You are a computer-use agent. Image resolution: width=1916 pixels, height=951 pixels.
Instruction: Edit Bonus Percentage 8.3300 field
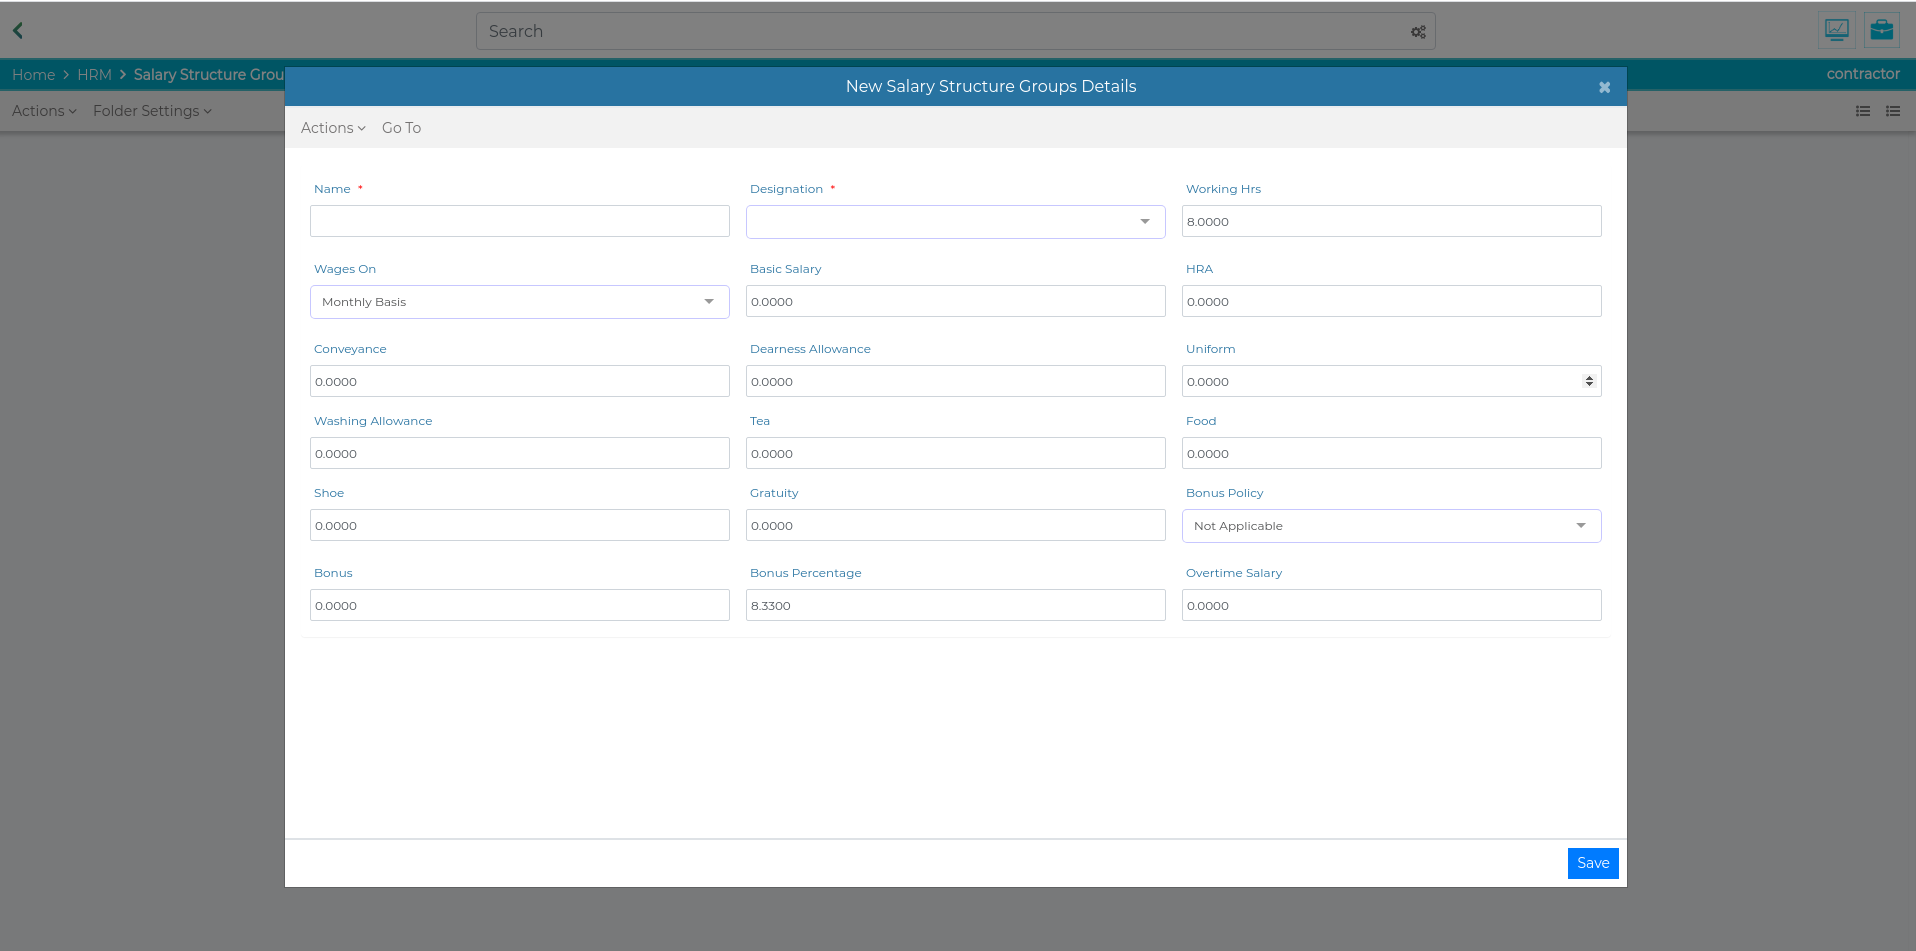pyautogui.click(x=956, y=605)
